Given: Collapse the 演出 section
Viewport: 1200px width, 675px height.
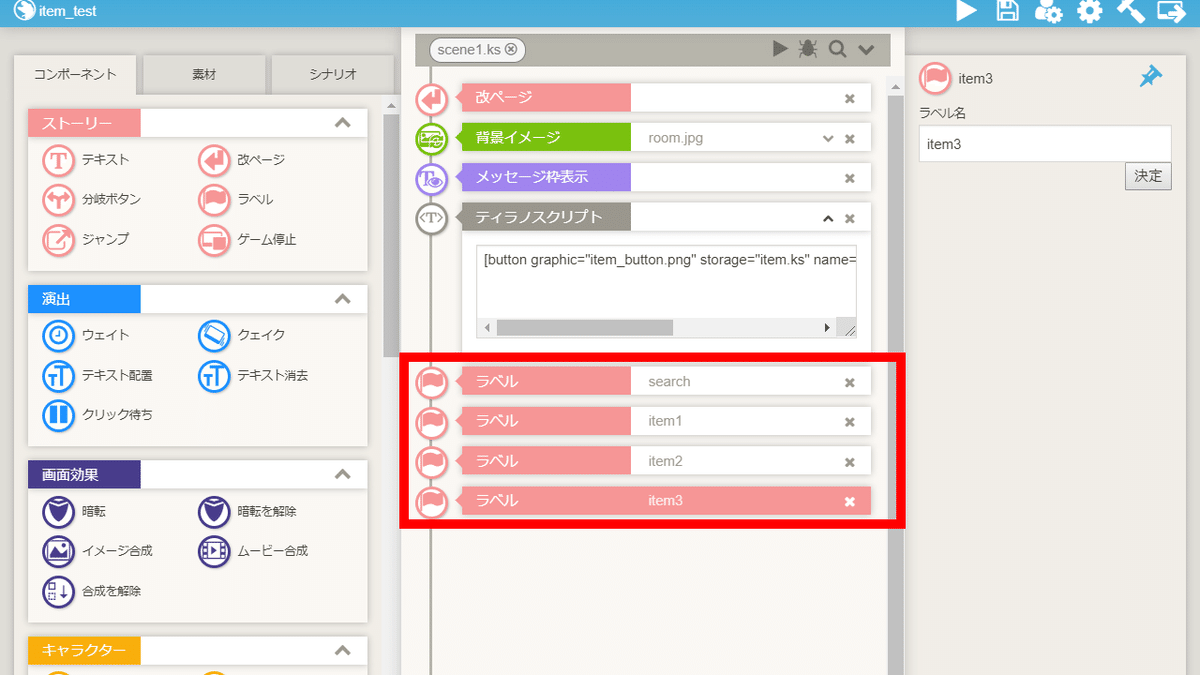Looking at the screenshot, I should point(342,299).
